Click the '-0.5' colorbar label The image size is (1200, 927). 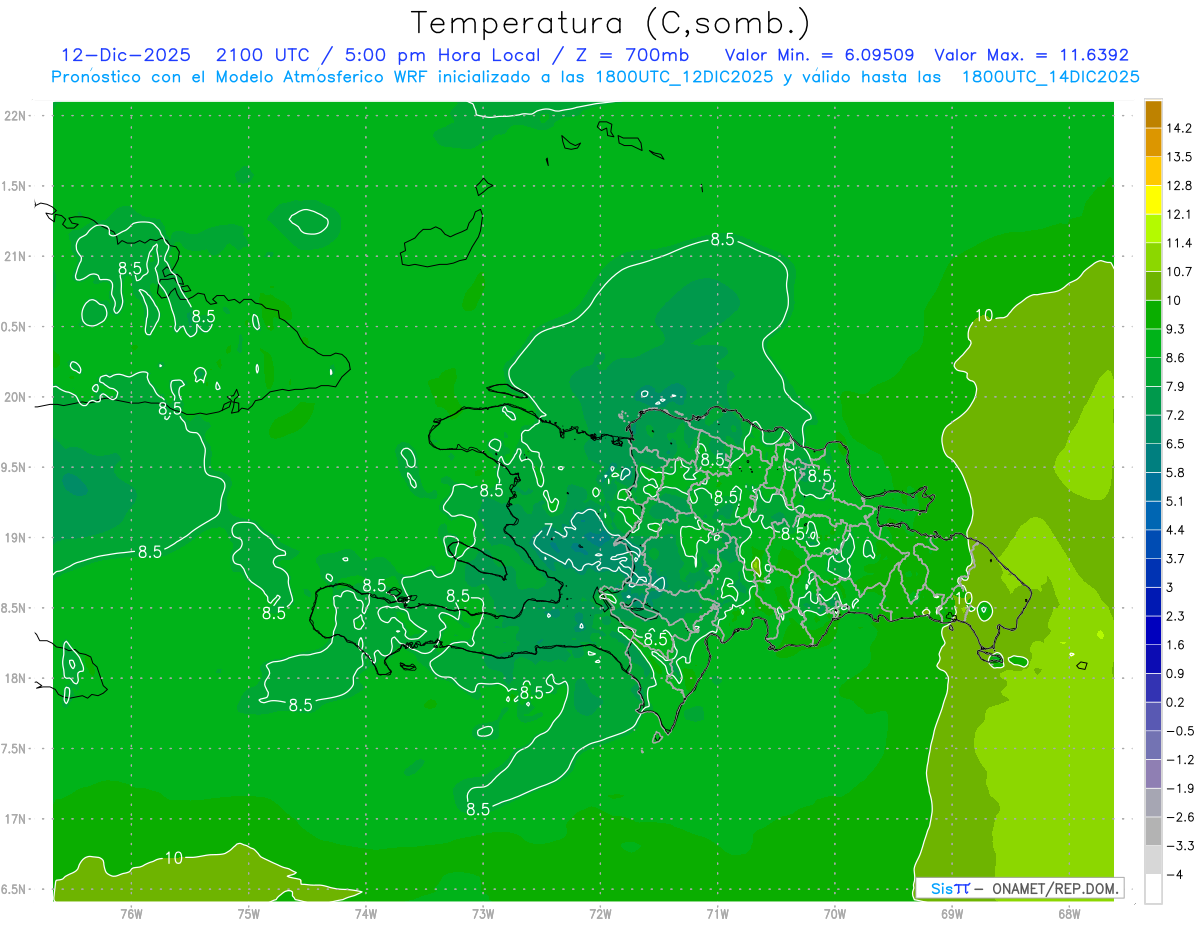[x=1179, y=731]
